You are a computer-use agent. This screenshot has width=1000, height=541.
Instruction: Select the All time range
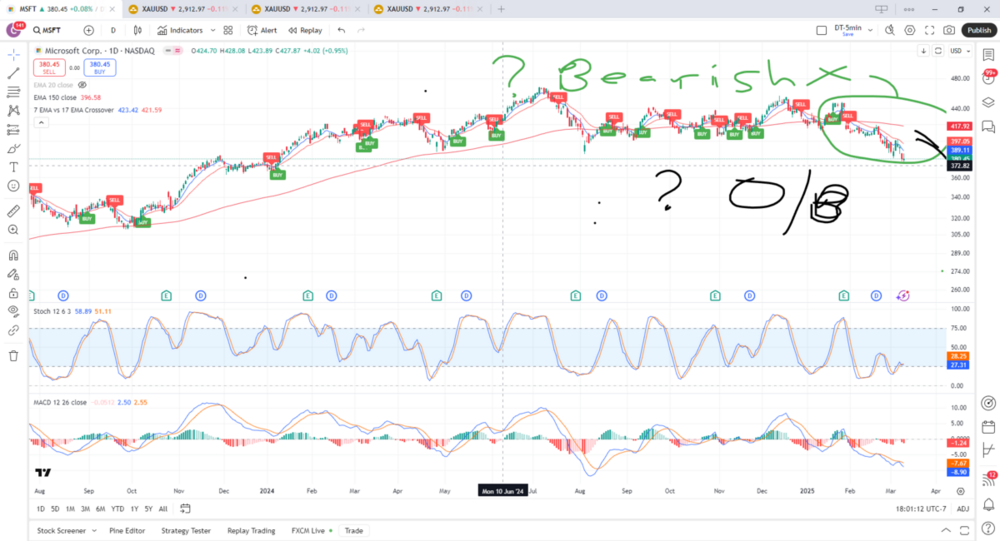163,508
